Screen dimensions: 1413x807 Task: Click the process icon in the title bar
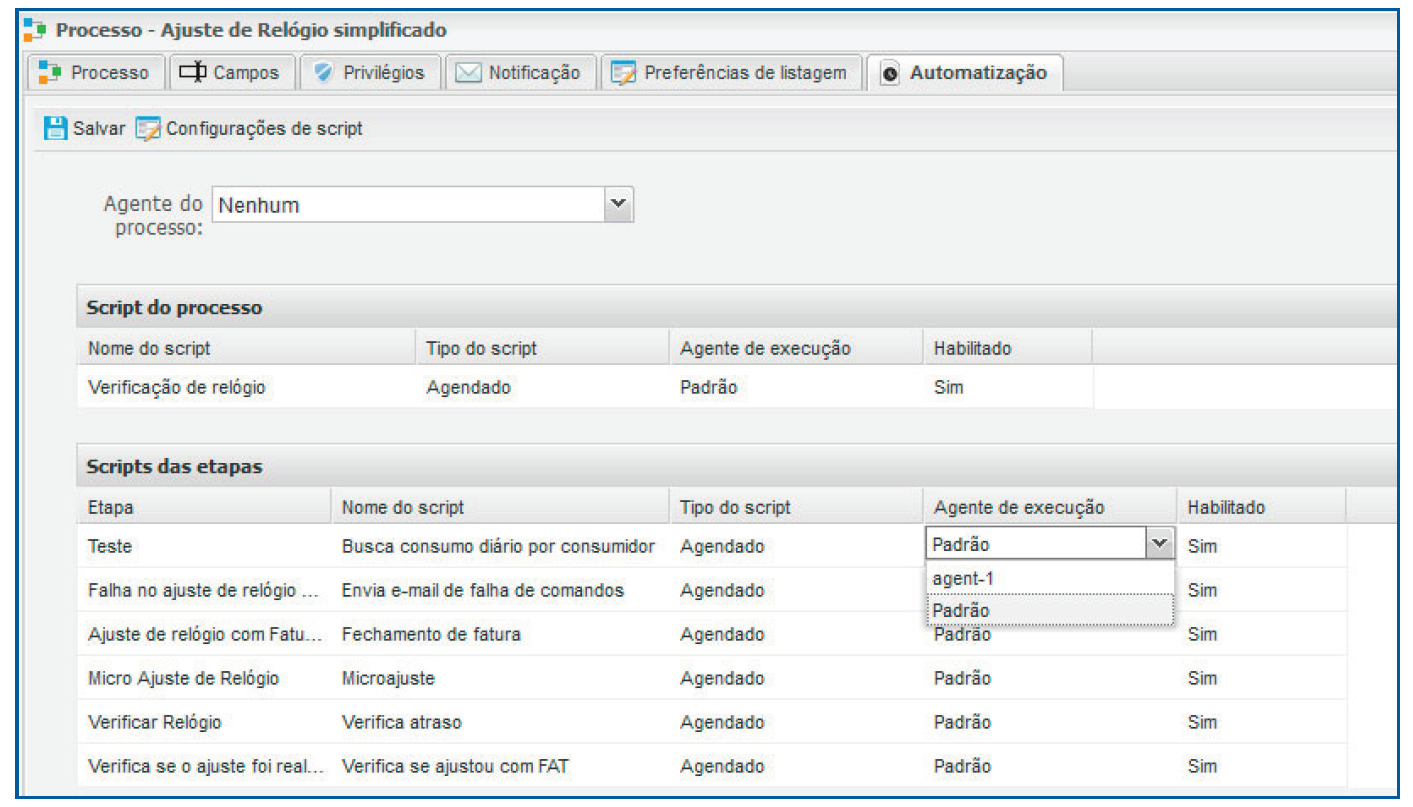pos(35,31)
